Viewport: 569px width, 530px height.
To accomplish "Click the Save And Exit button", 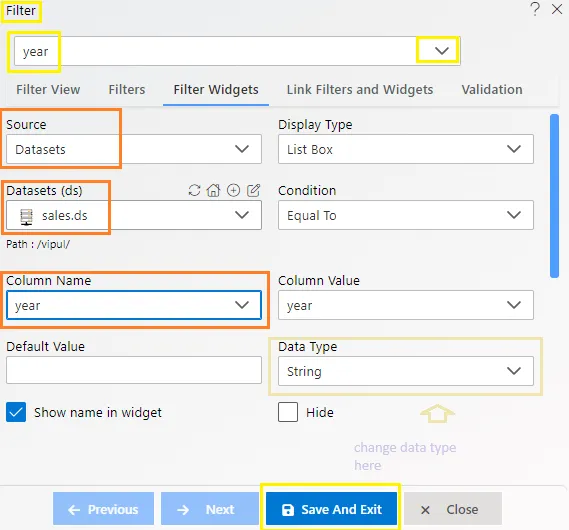I will (x=331, y=509).
